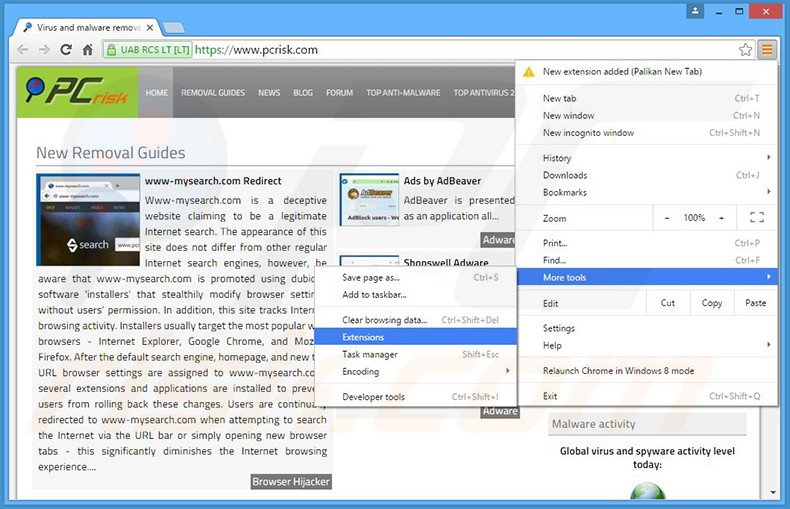Open Developer tools from submenu
Screen dimensions: 790x509
coord(416,397)
